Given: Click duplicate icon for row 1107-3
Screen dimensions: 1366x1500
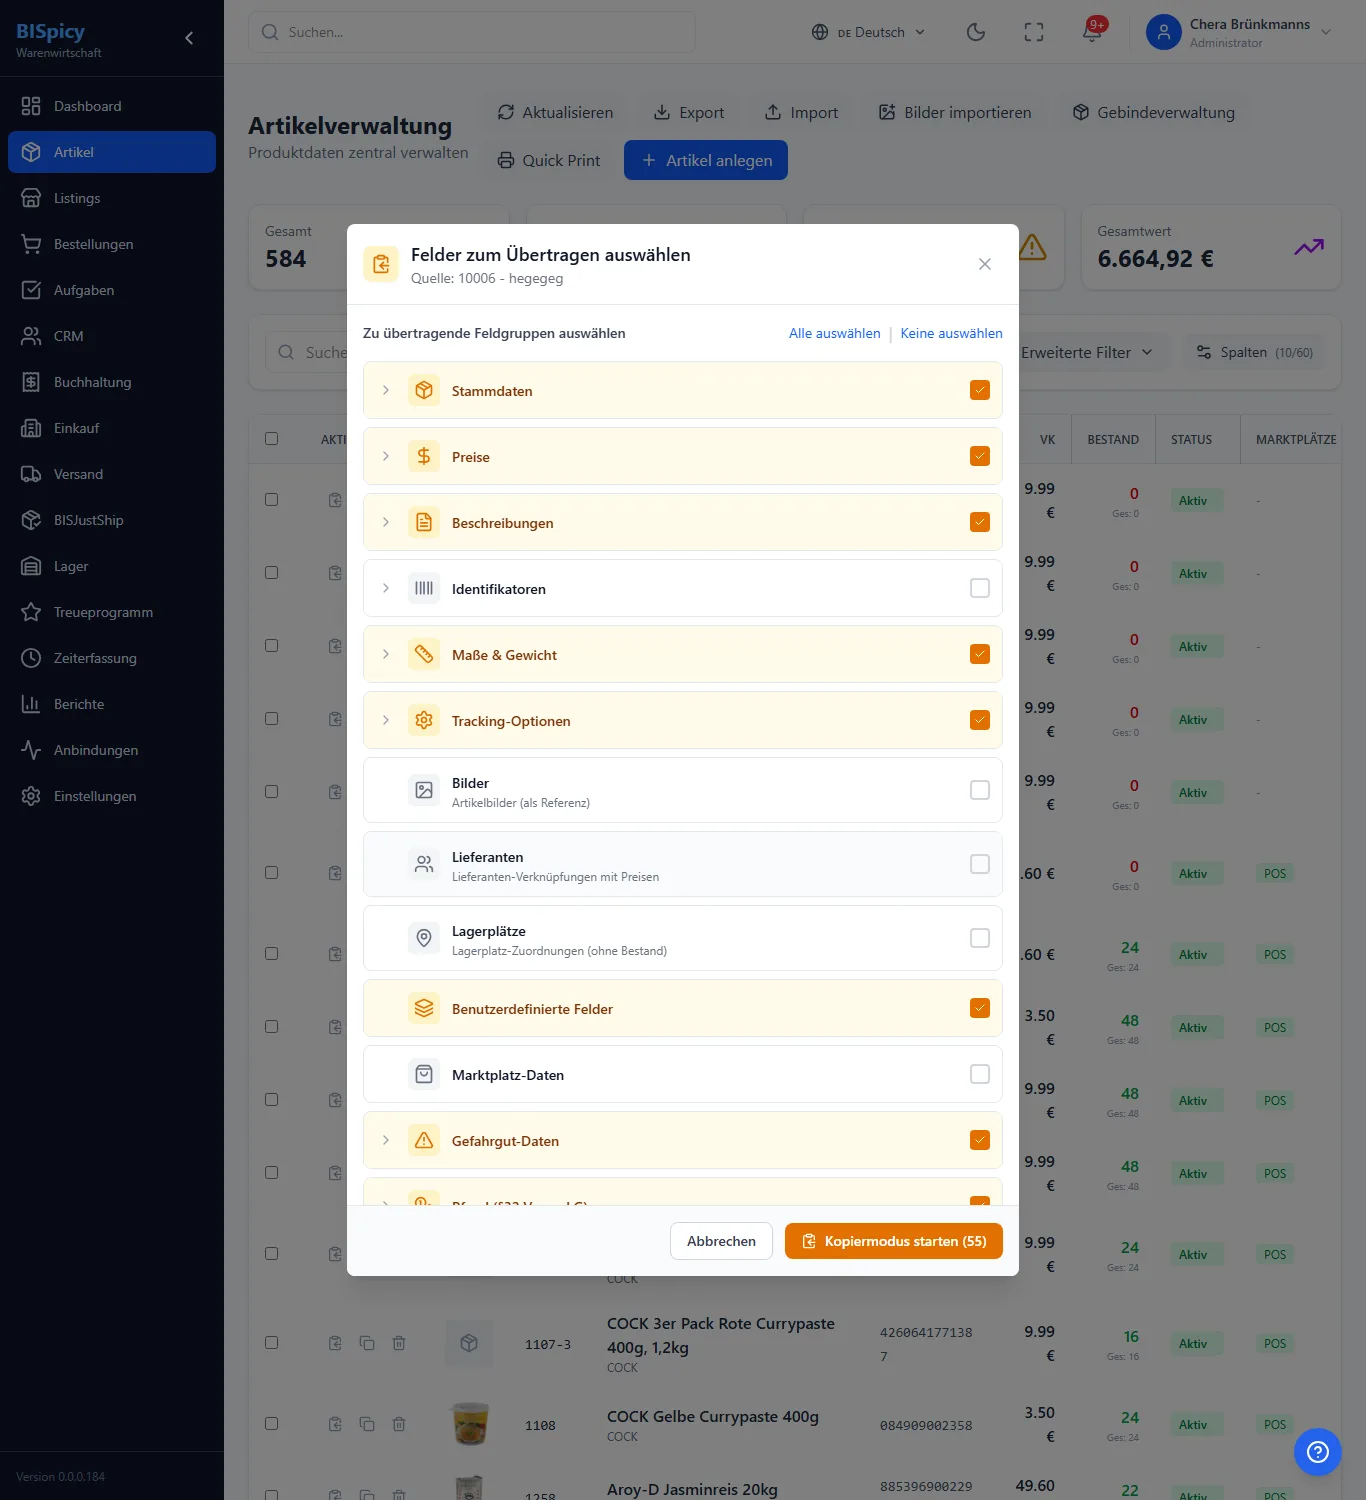Looking at the screenshot, I should pyautogui.click(x=367, y=1343).
